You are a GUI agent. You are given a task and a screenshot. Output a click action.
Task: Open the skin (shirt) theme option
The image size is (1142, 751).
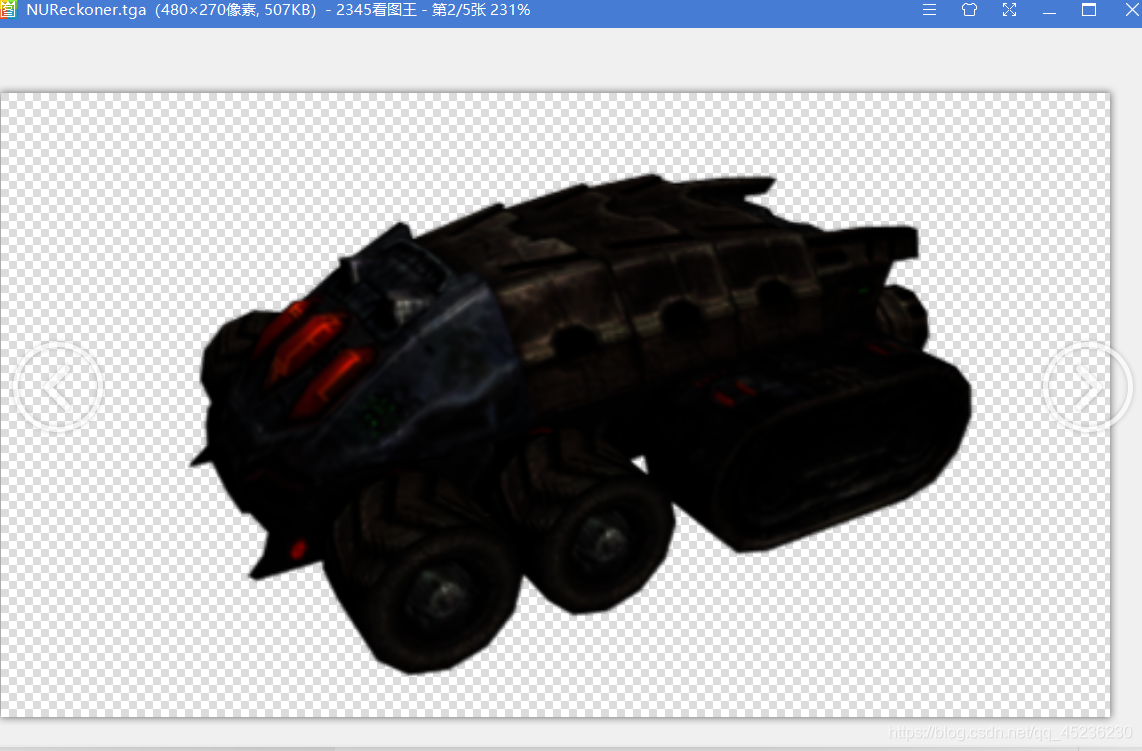[969, 10]
